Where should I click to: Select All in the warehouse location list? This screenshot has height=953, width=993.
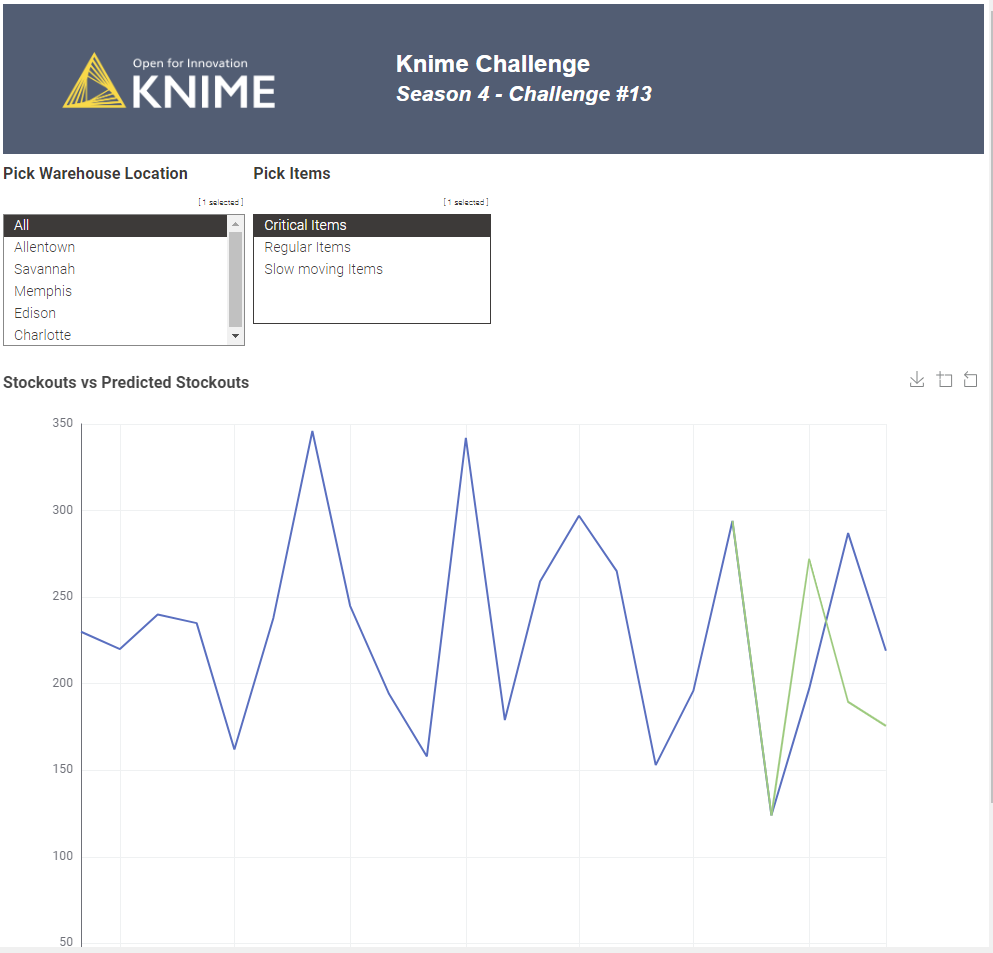point(115,225)
